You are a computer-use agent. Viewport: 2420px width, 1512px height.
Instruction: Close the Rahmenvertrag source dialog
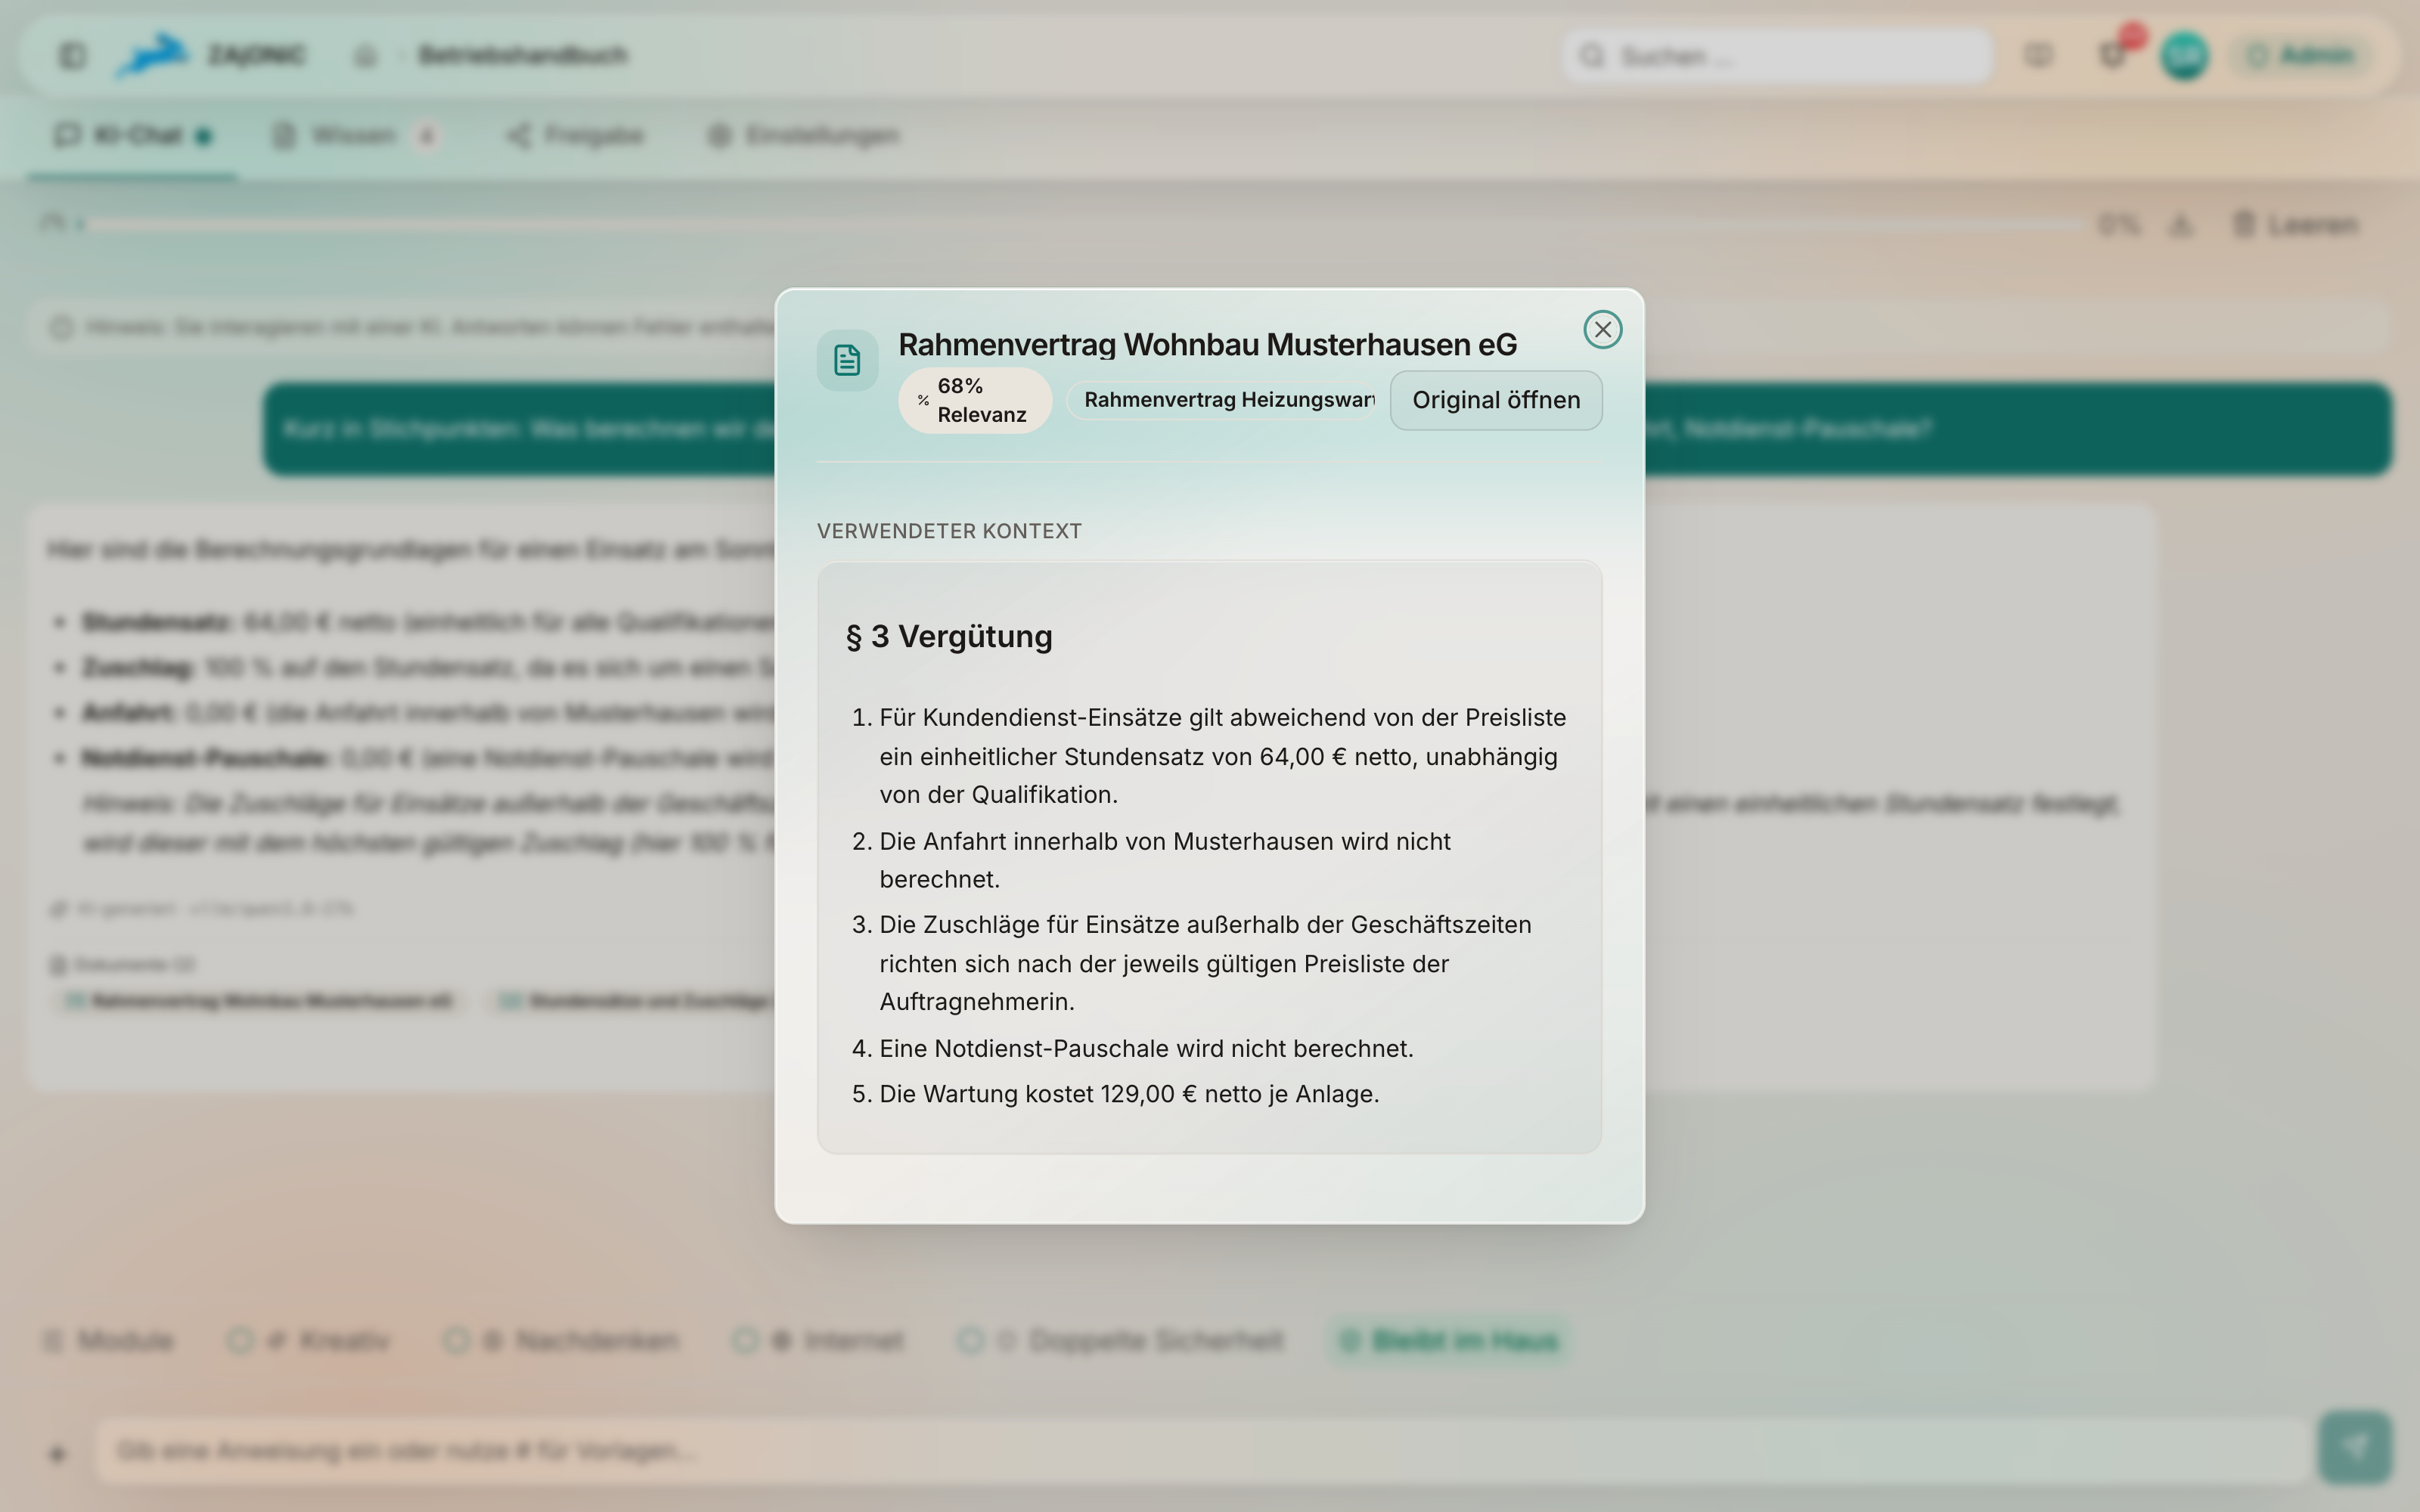click(1602, 329)
